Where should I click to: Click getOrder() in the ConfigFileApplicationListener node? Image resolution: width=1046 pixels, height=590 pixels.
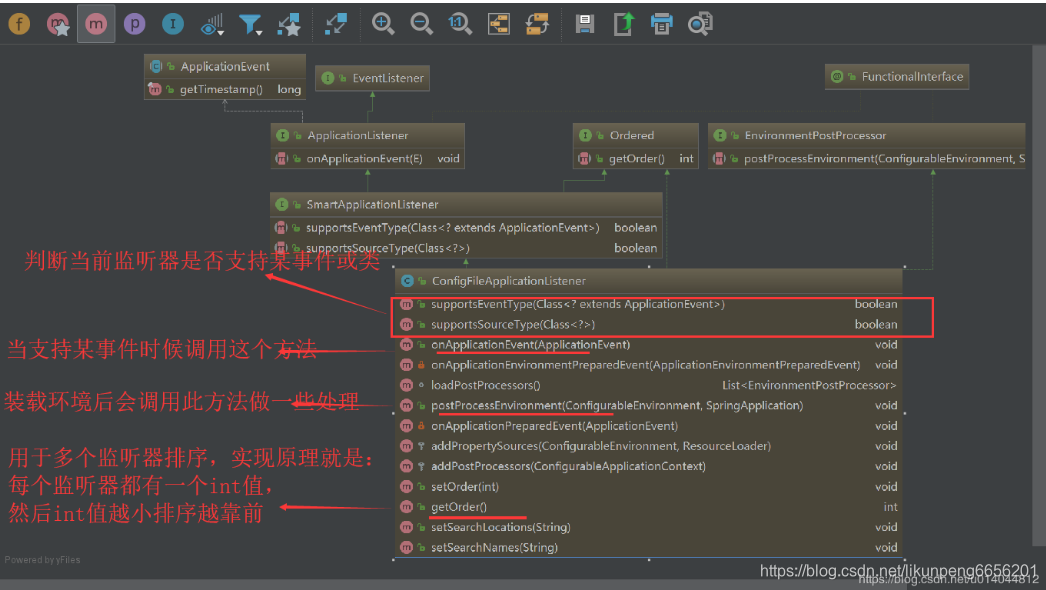pyautogui.click(x=648, y=507)
